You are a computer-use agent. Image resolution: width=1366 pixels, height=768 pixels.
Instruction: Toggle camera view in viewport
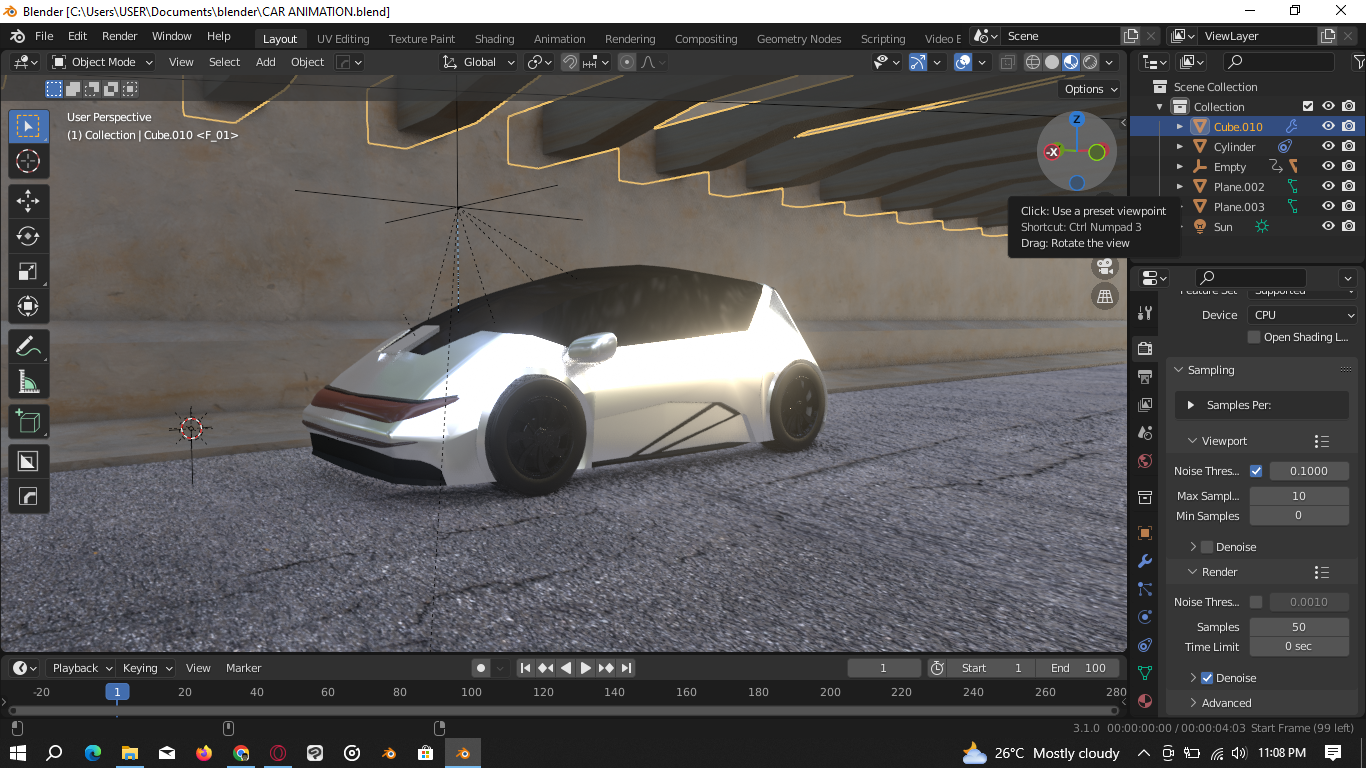(x=1104, y=267)
